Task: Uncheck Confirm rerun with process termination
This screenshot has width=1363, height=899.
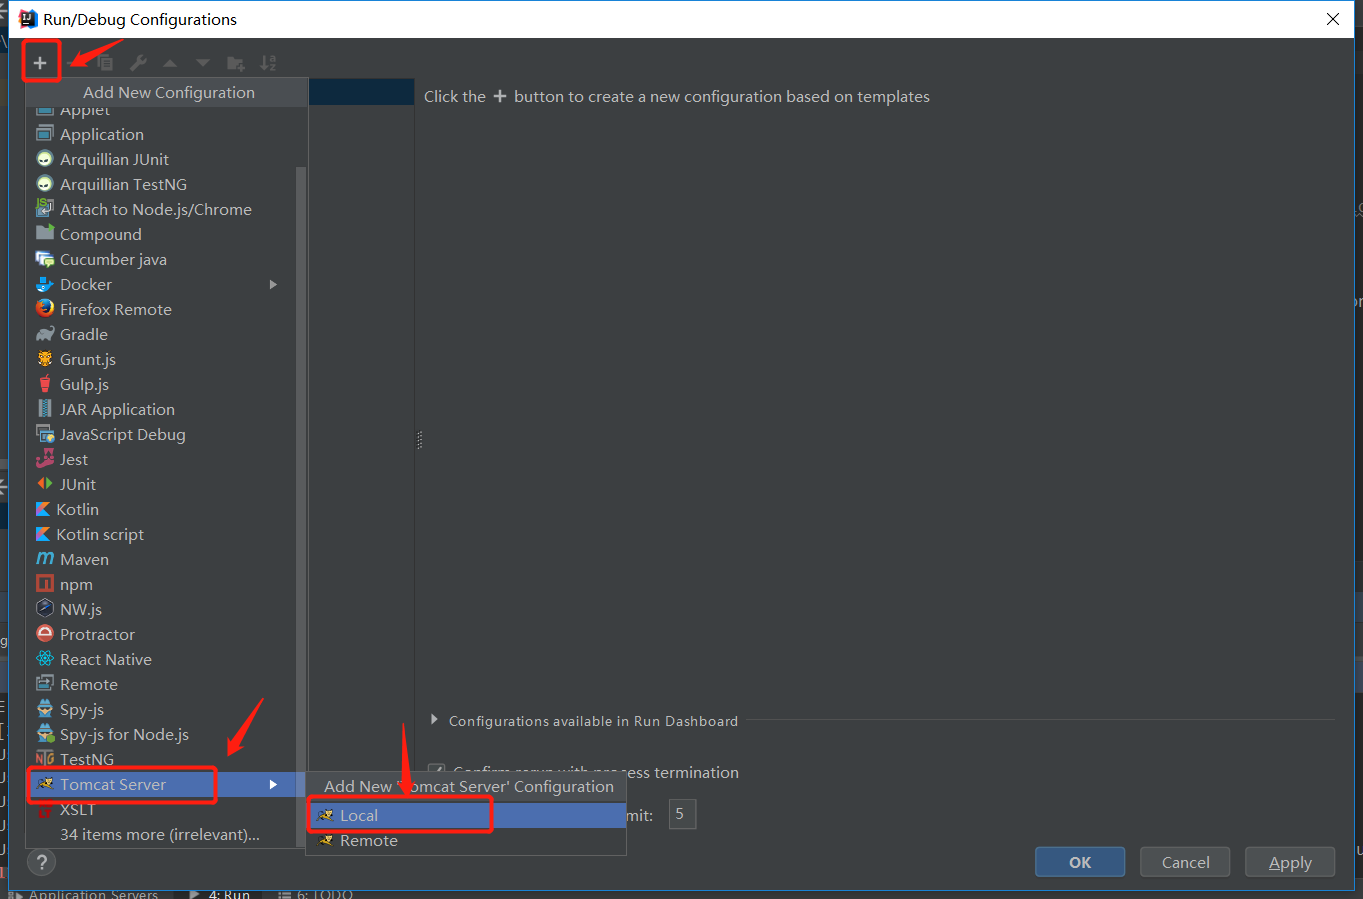Action: pos(437,772)
